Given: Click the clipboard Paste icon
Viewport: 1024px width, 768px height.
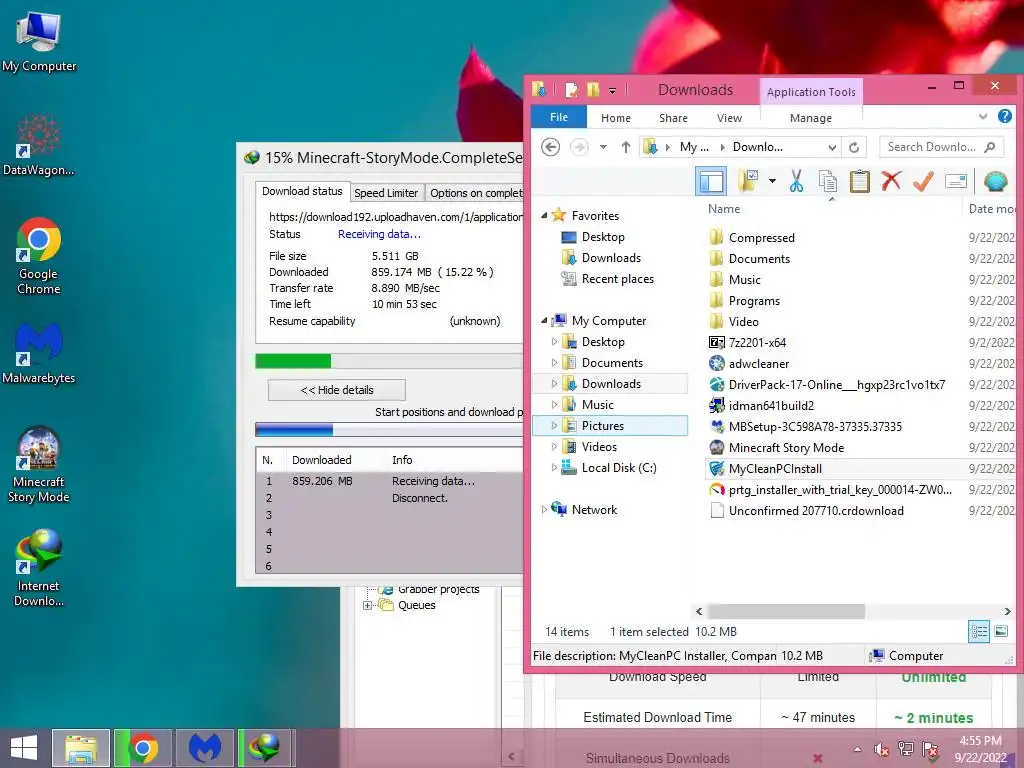Looking at the screenshot, I should (859, 181).
